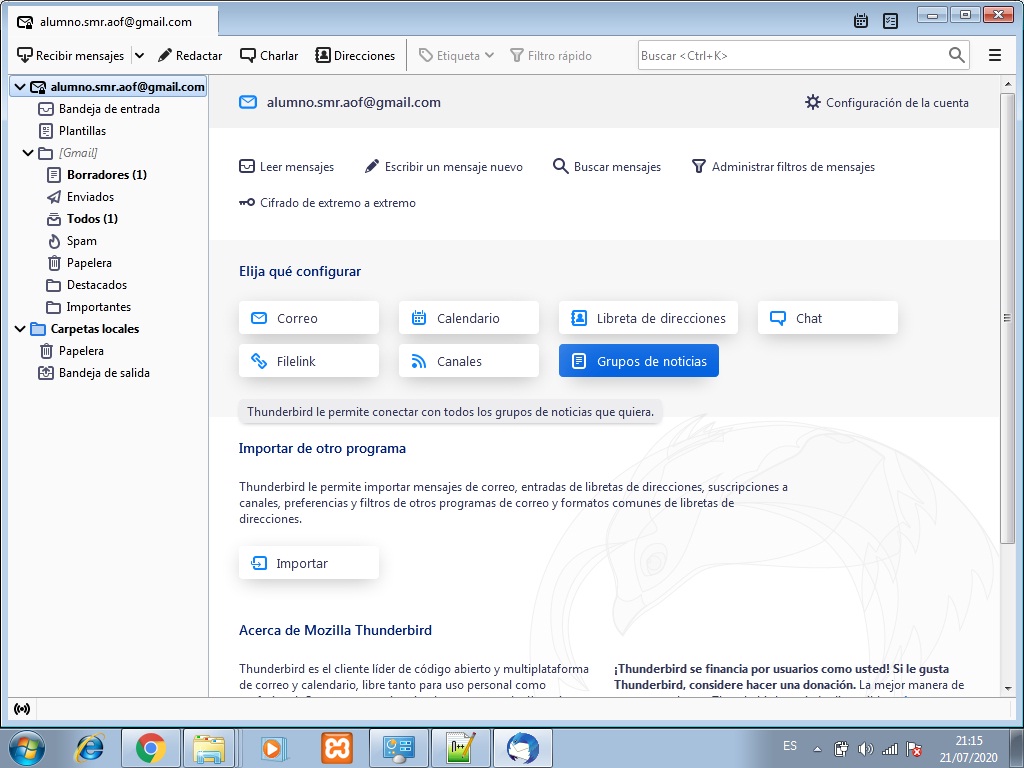Open Windows Explorer from taskbar

point(209,748)
